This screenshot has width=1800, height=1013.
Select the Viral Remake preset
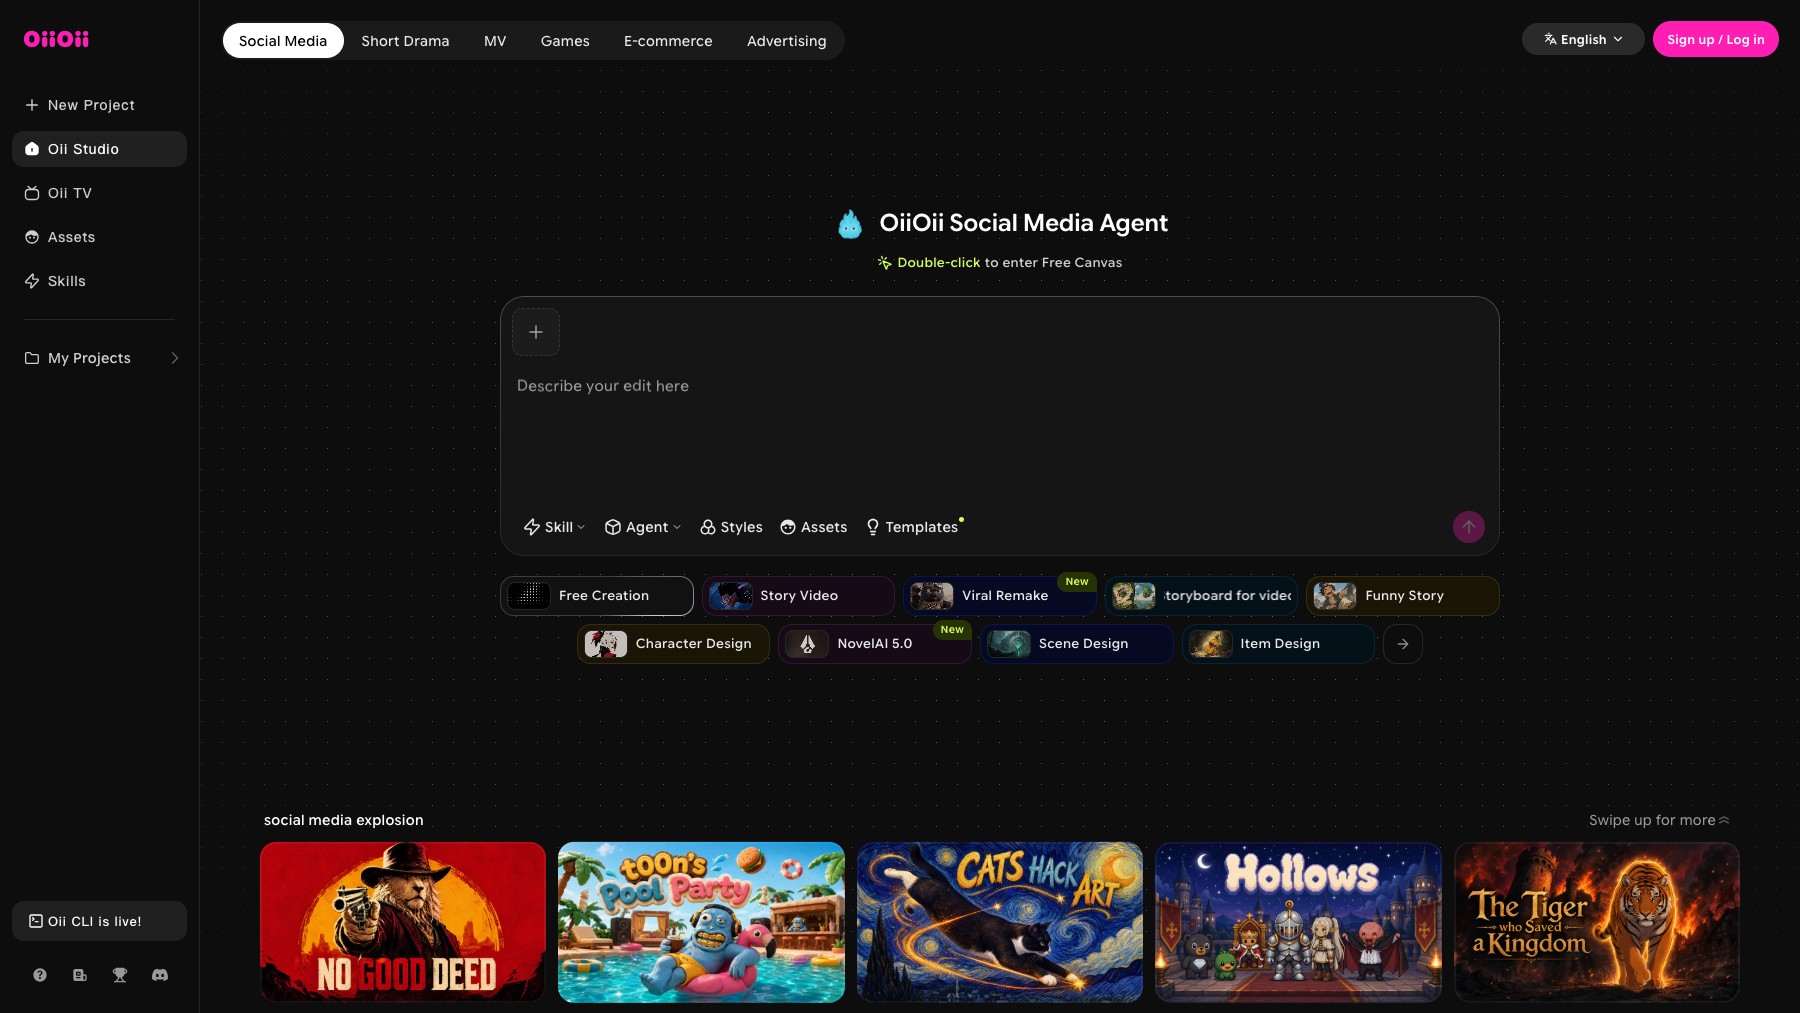1000,596
